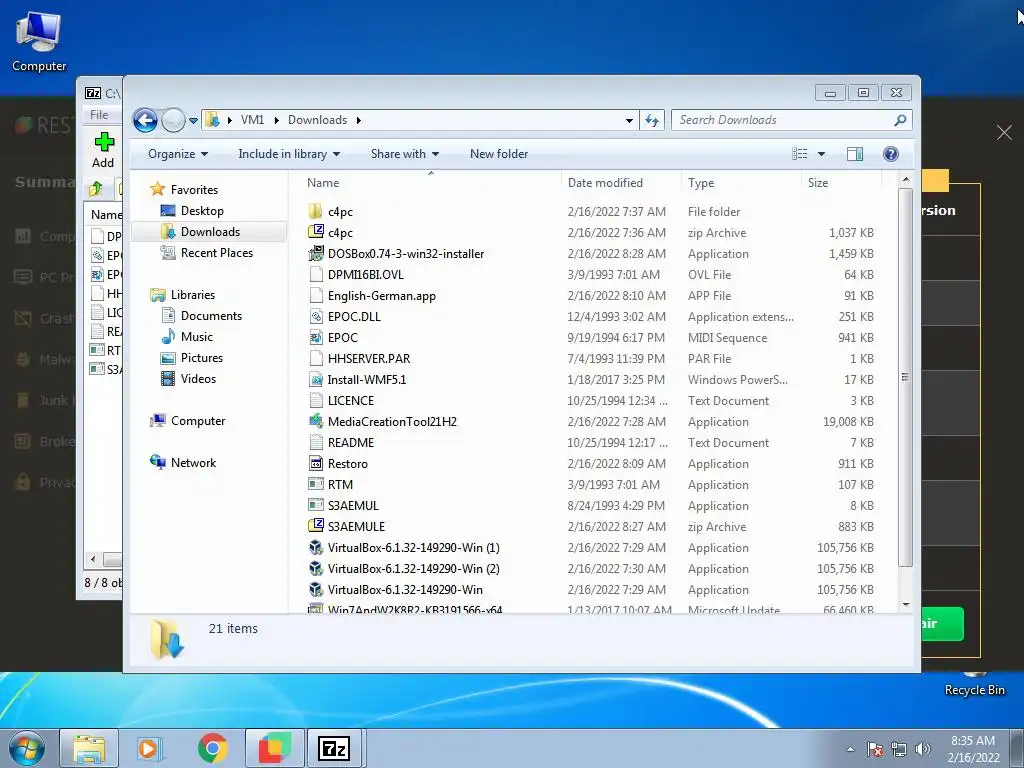
Task: Select the c4pc zip archive icon
Action: coord(315,232)
